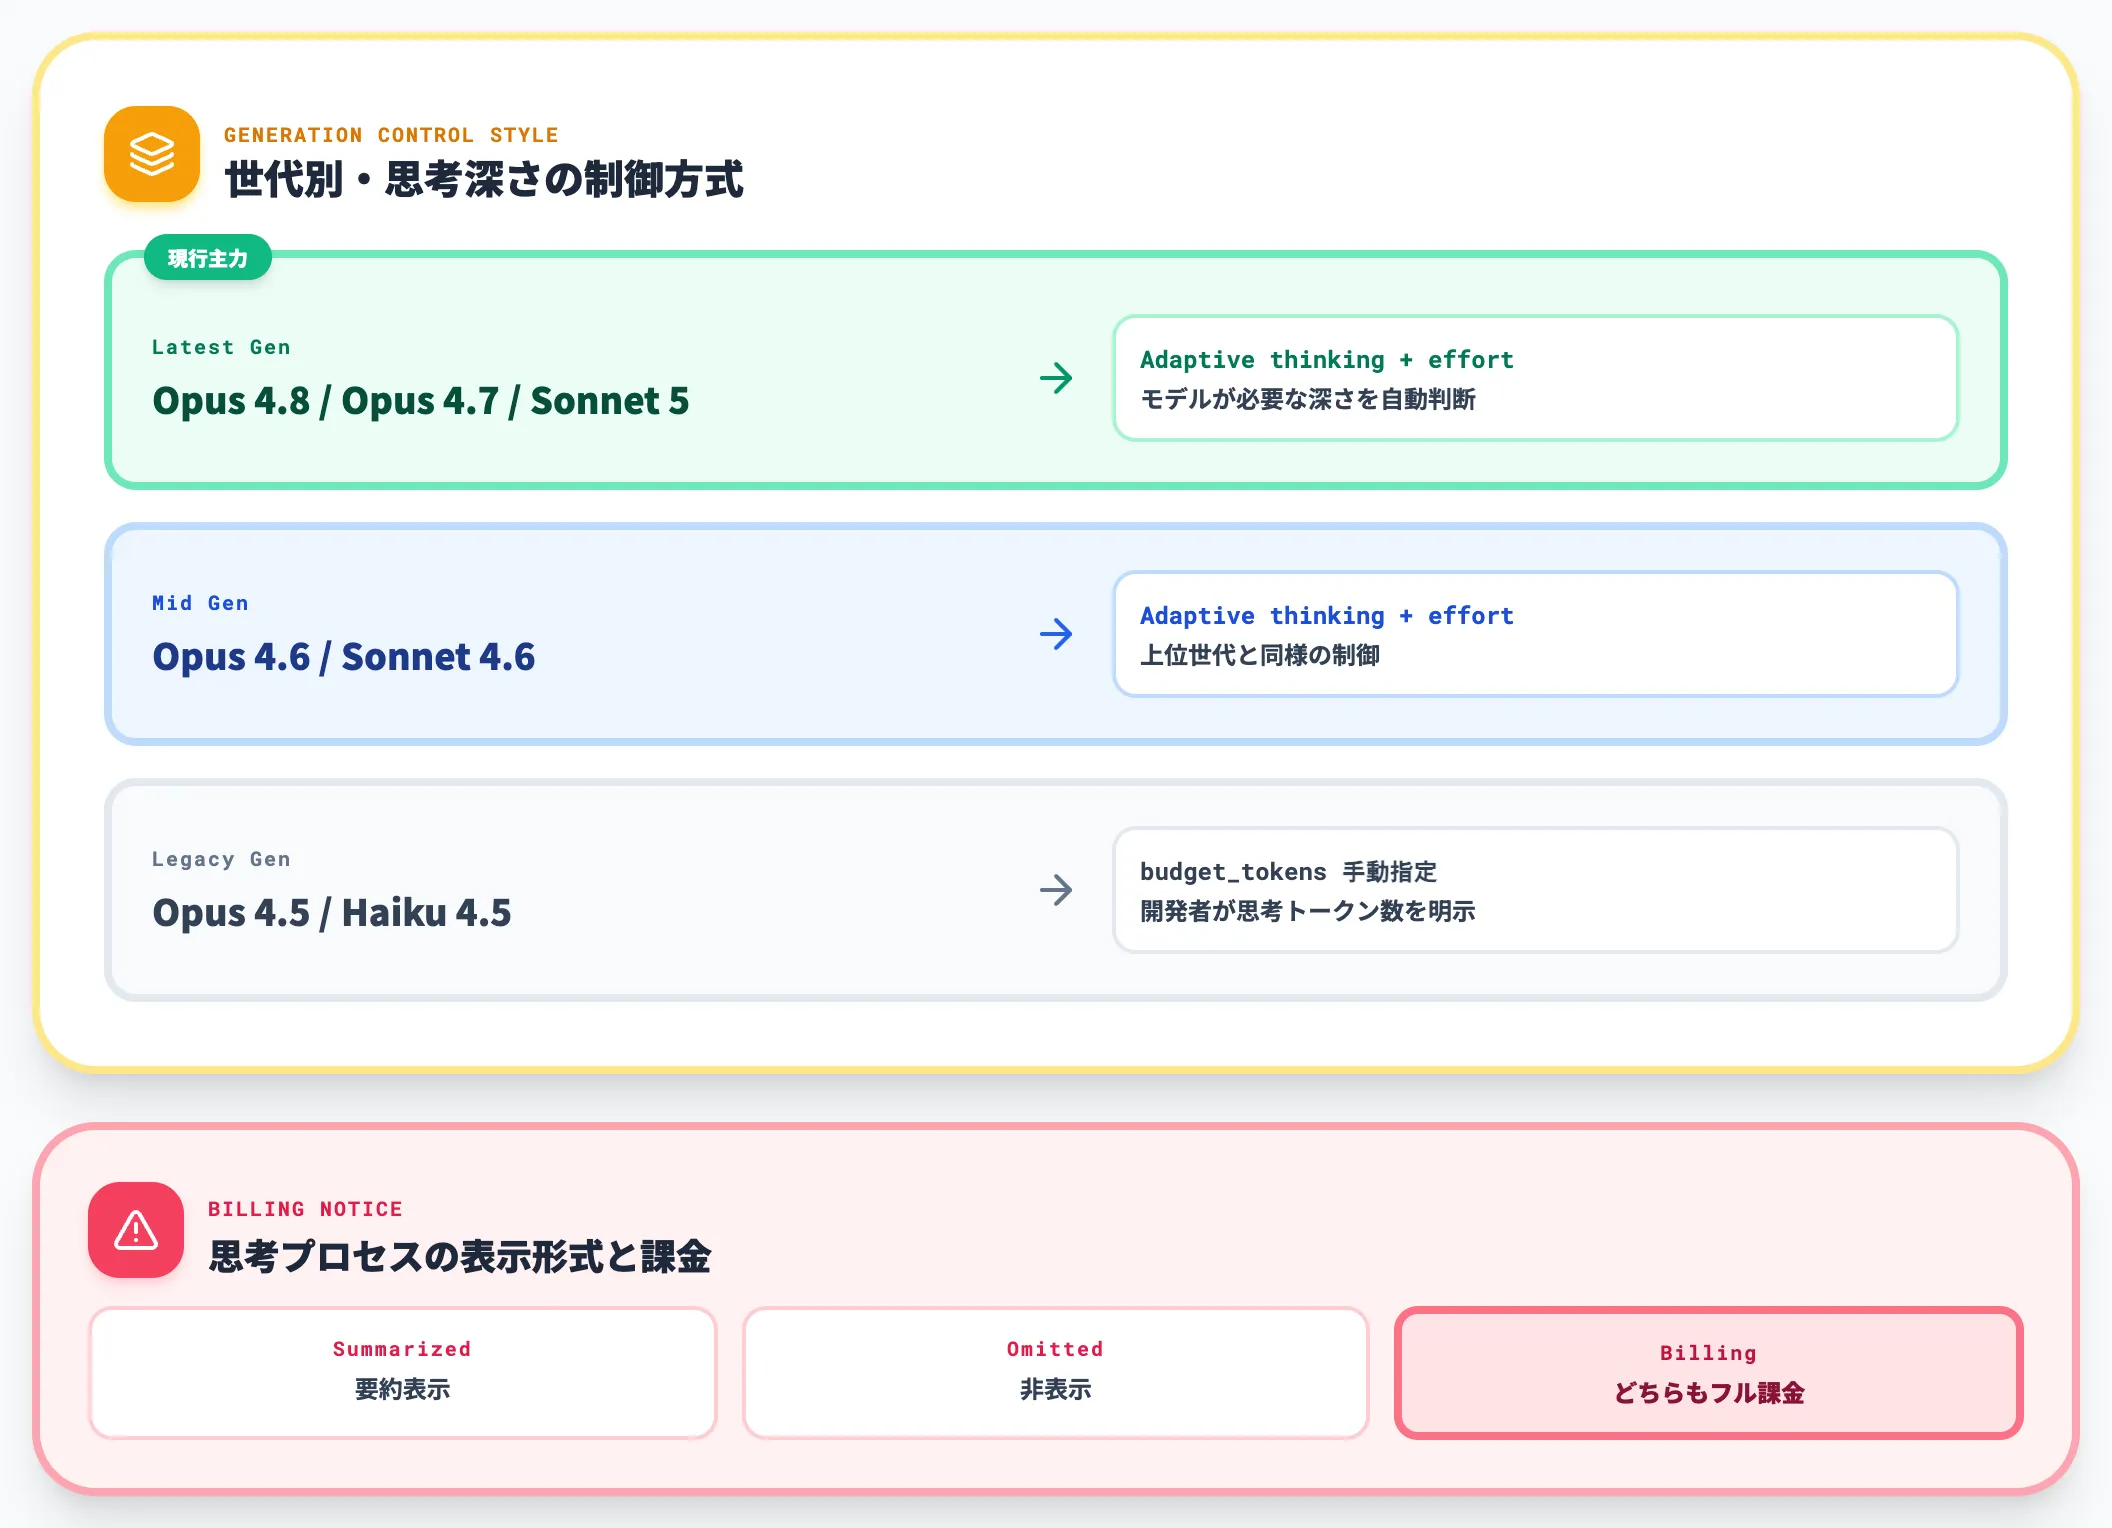This screenshot has width=2112, height=1528.
Task: Click the Legacy Gen label
Action: point(221,859)
